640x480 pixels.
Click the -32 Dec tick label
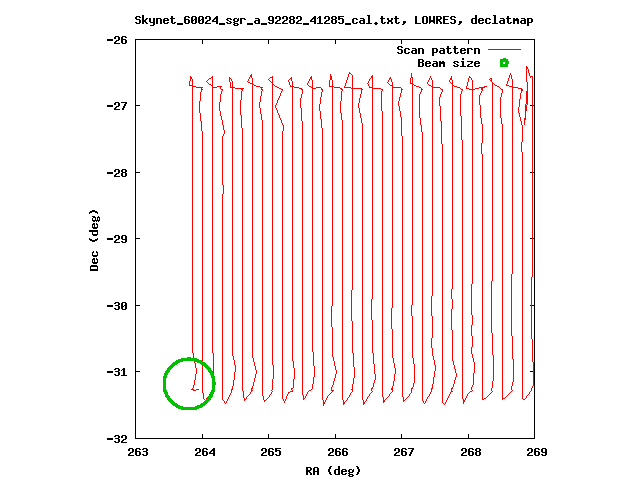117,439
